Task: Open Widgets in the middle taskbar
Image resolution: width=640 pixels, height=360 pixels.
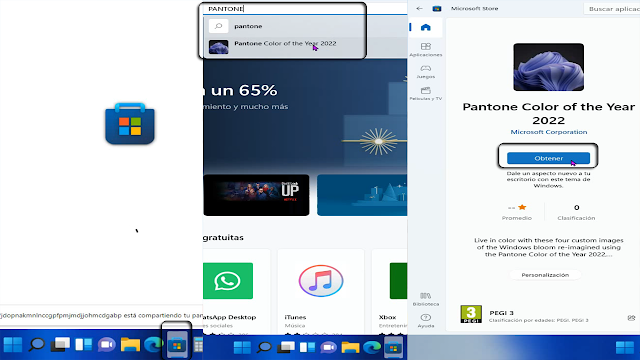Action: [x=307, y=347]
